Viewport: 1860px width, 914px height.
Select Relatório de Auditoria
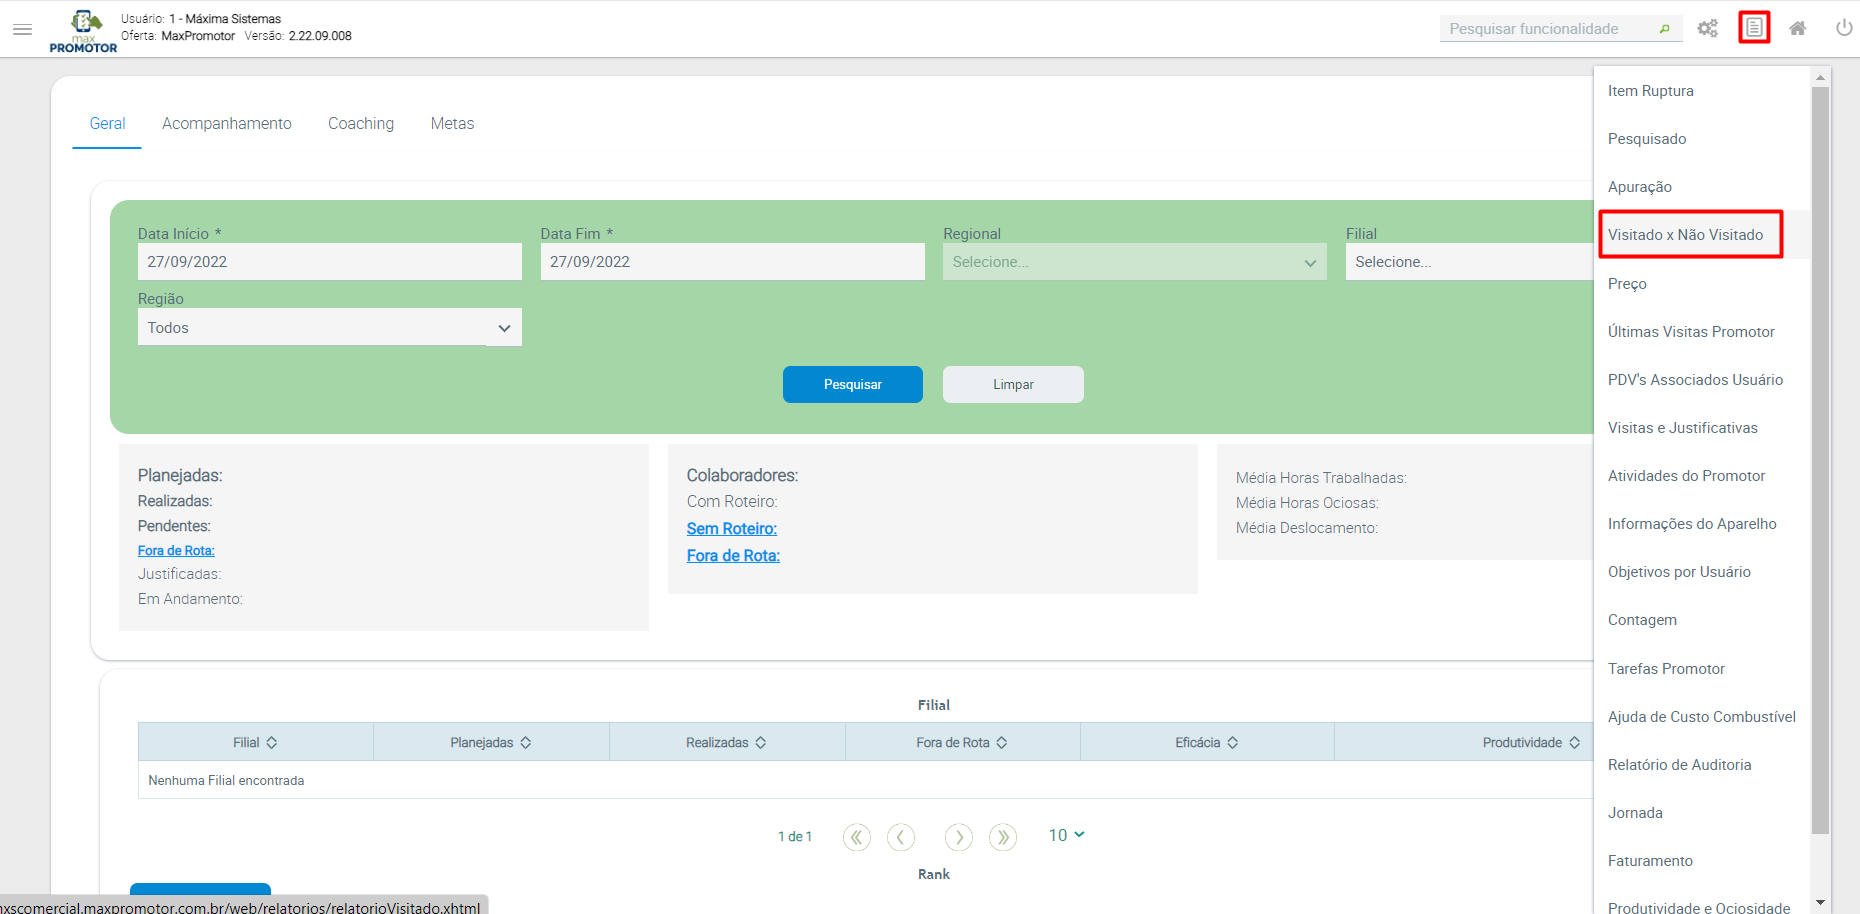pyautogui.click(x=1679, y=765)
